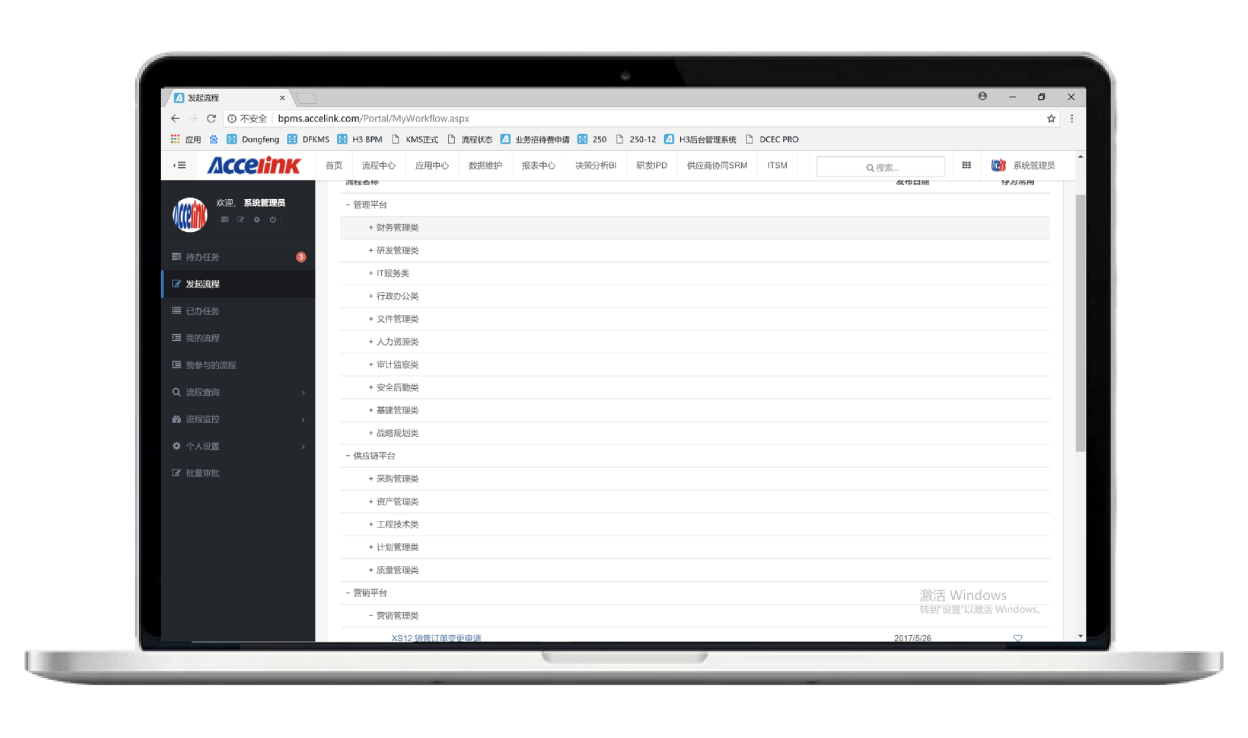Click the edit icon under the welcome text
The image size is (1248, 738).
point(241,220)
